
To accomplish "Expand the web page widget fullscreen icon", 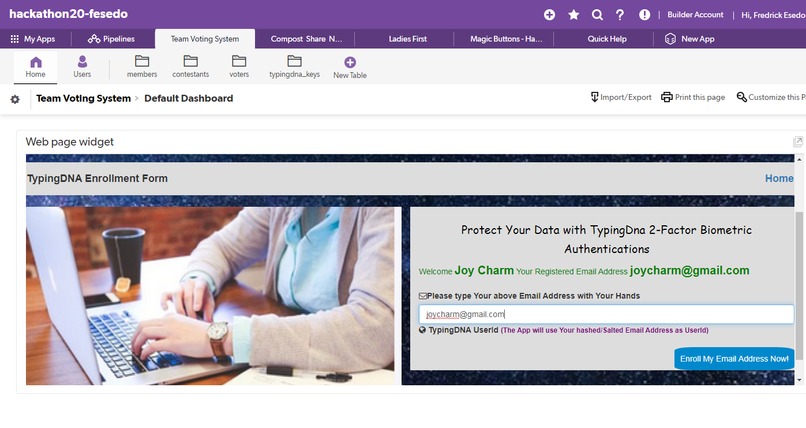I will (798, 141).
